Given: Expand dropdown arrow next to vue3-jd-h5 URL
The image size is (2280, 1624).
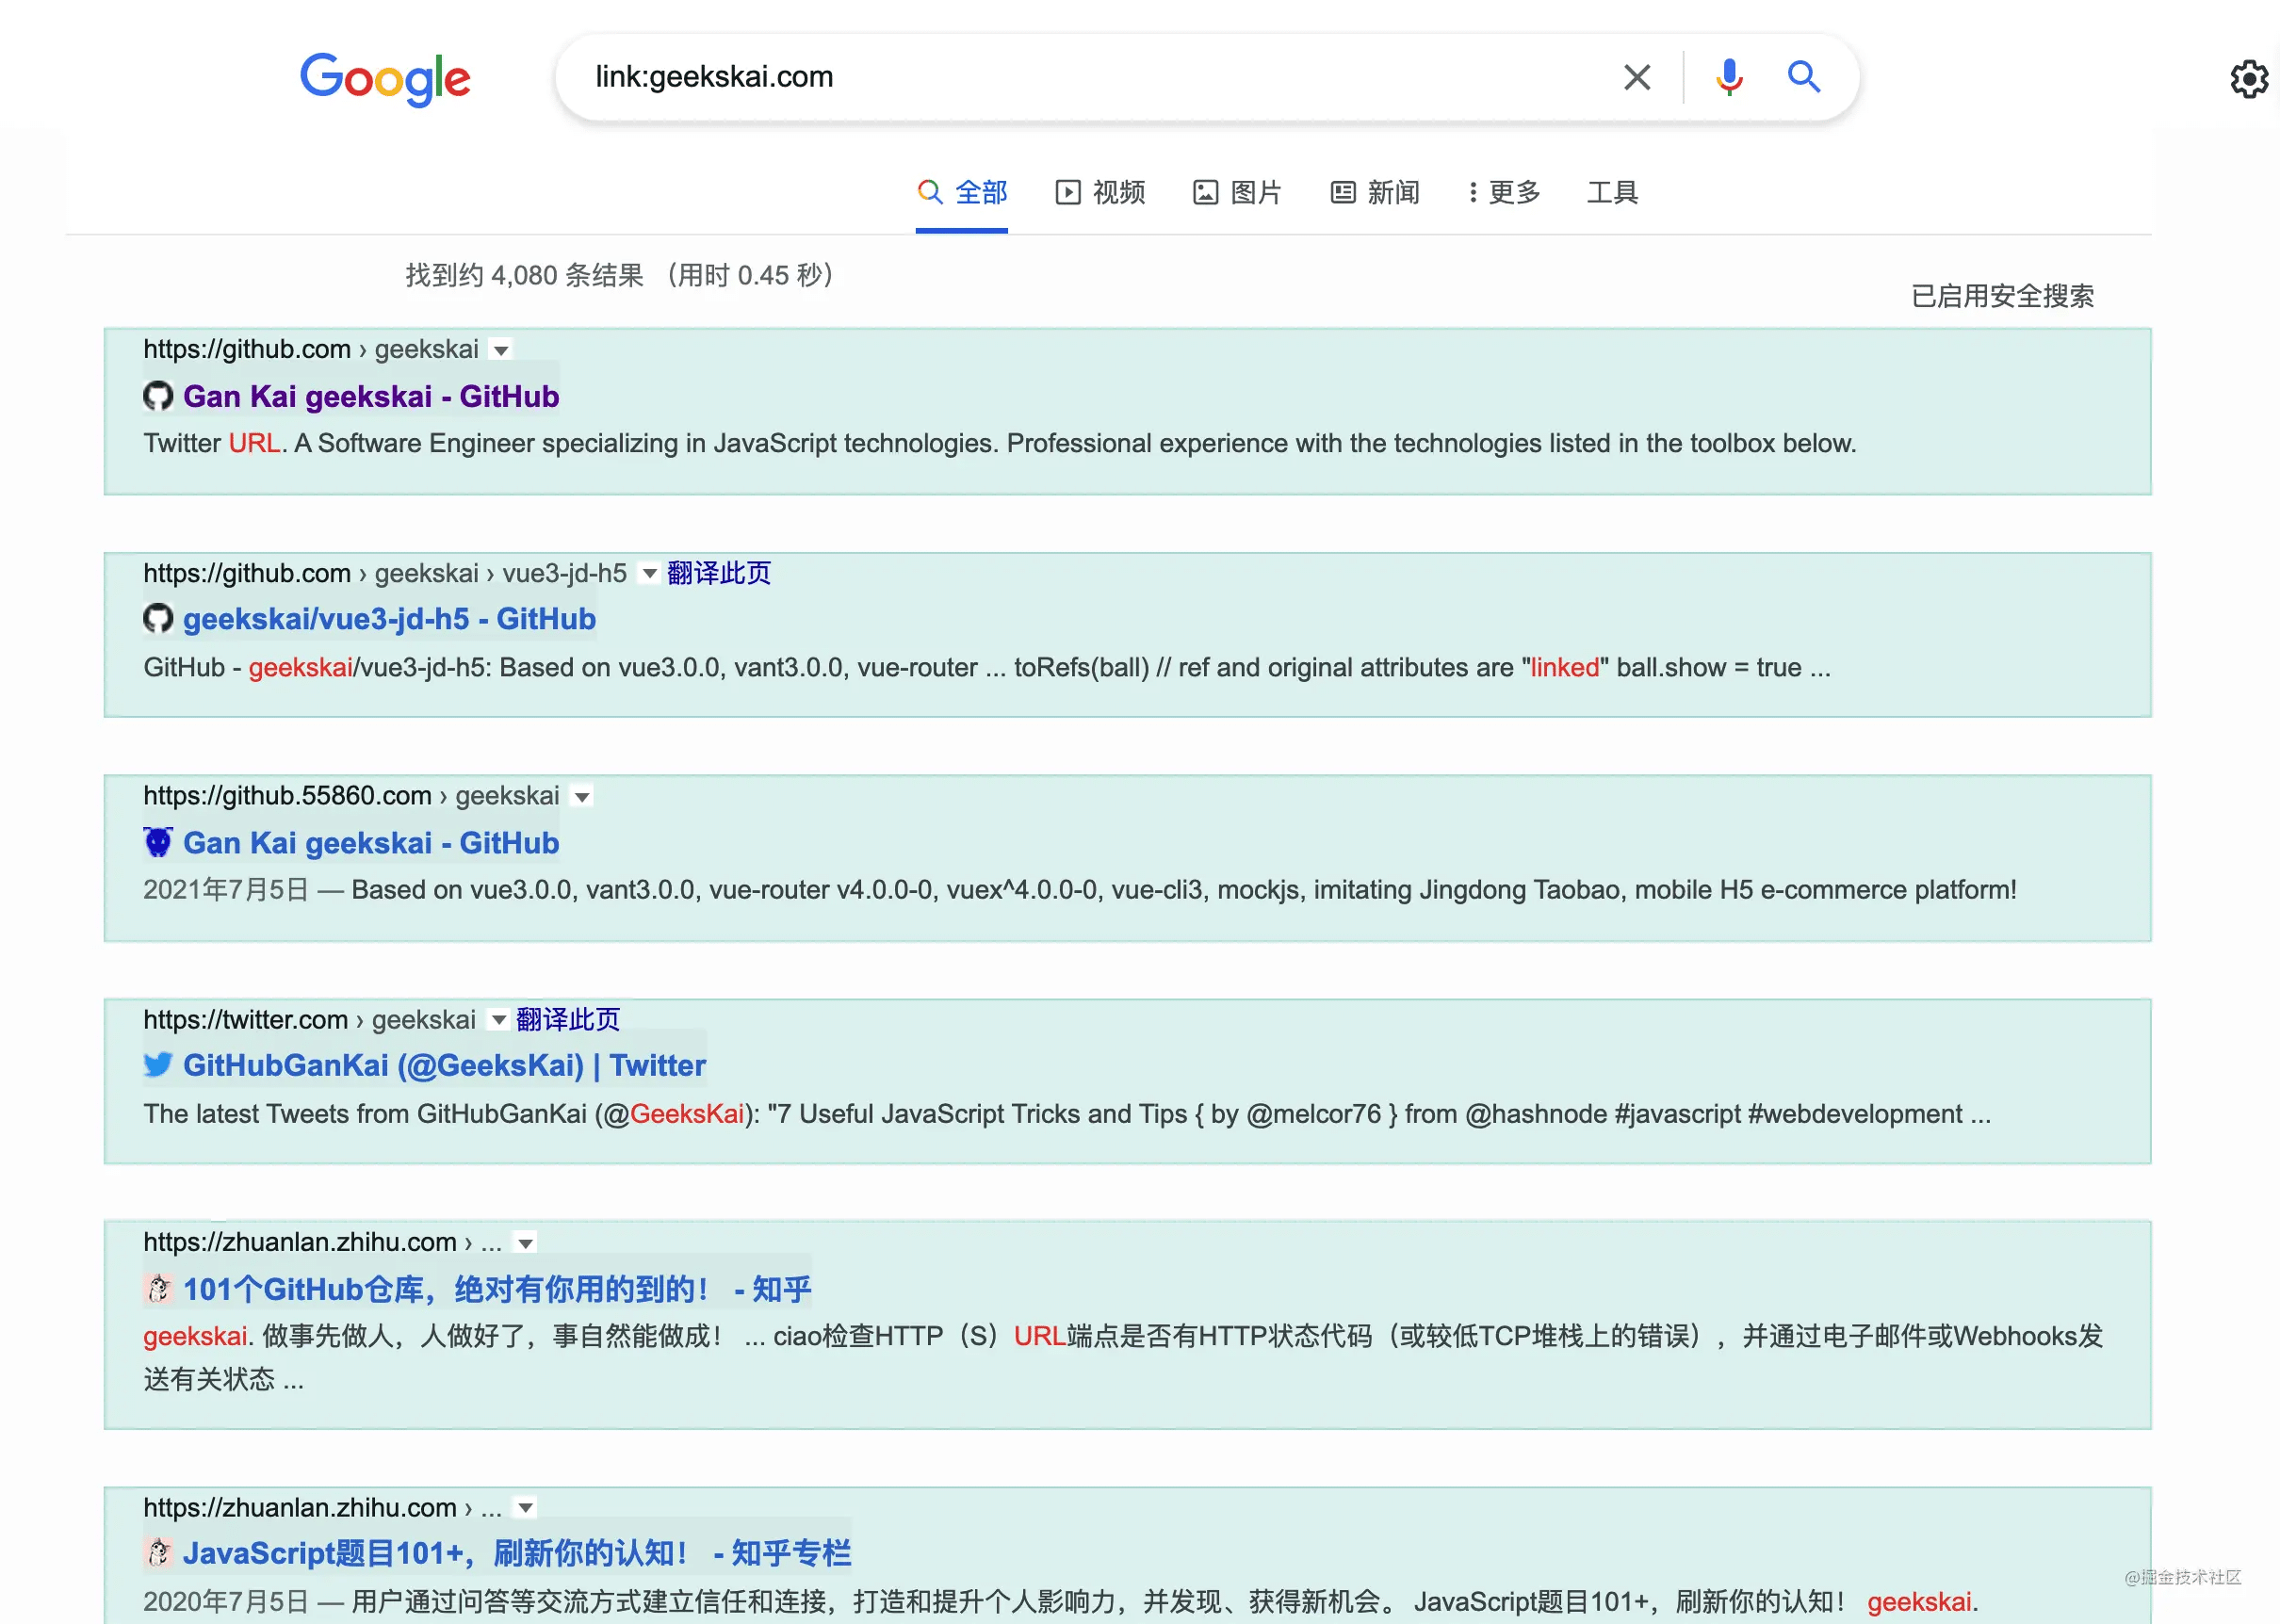Looking at the screenshot, I should tap(649, 574).
